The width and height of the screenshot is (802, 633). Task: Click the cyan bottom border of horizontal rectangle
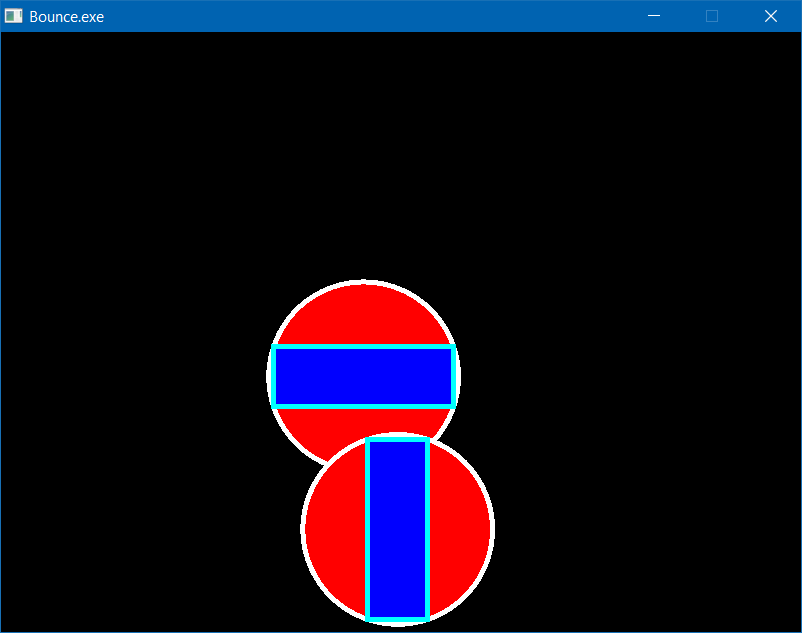point(364,405)
